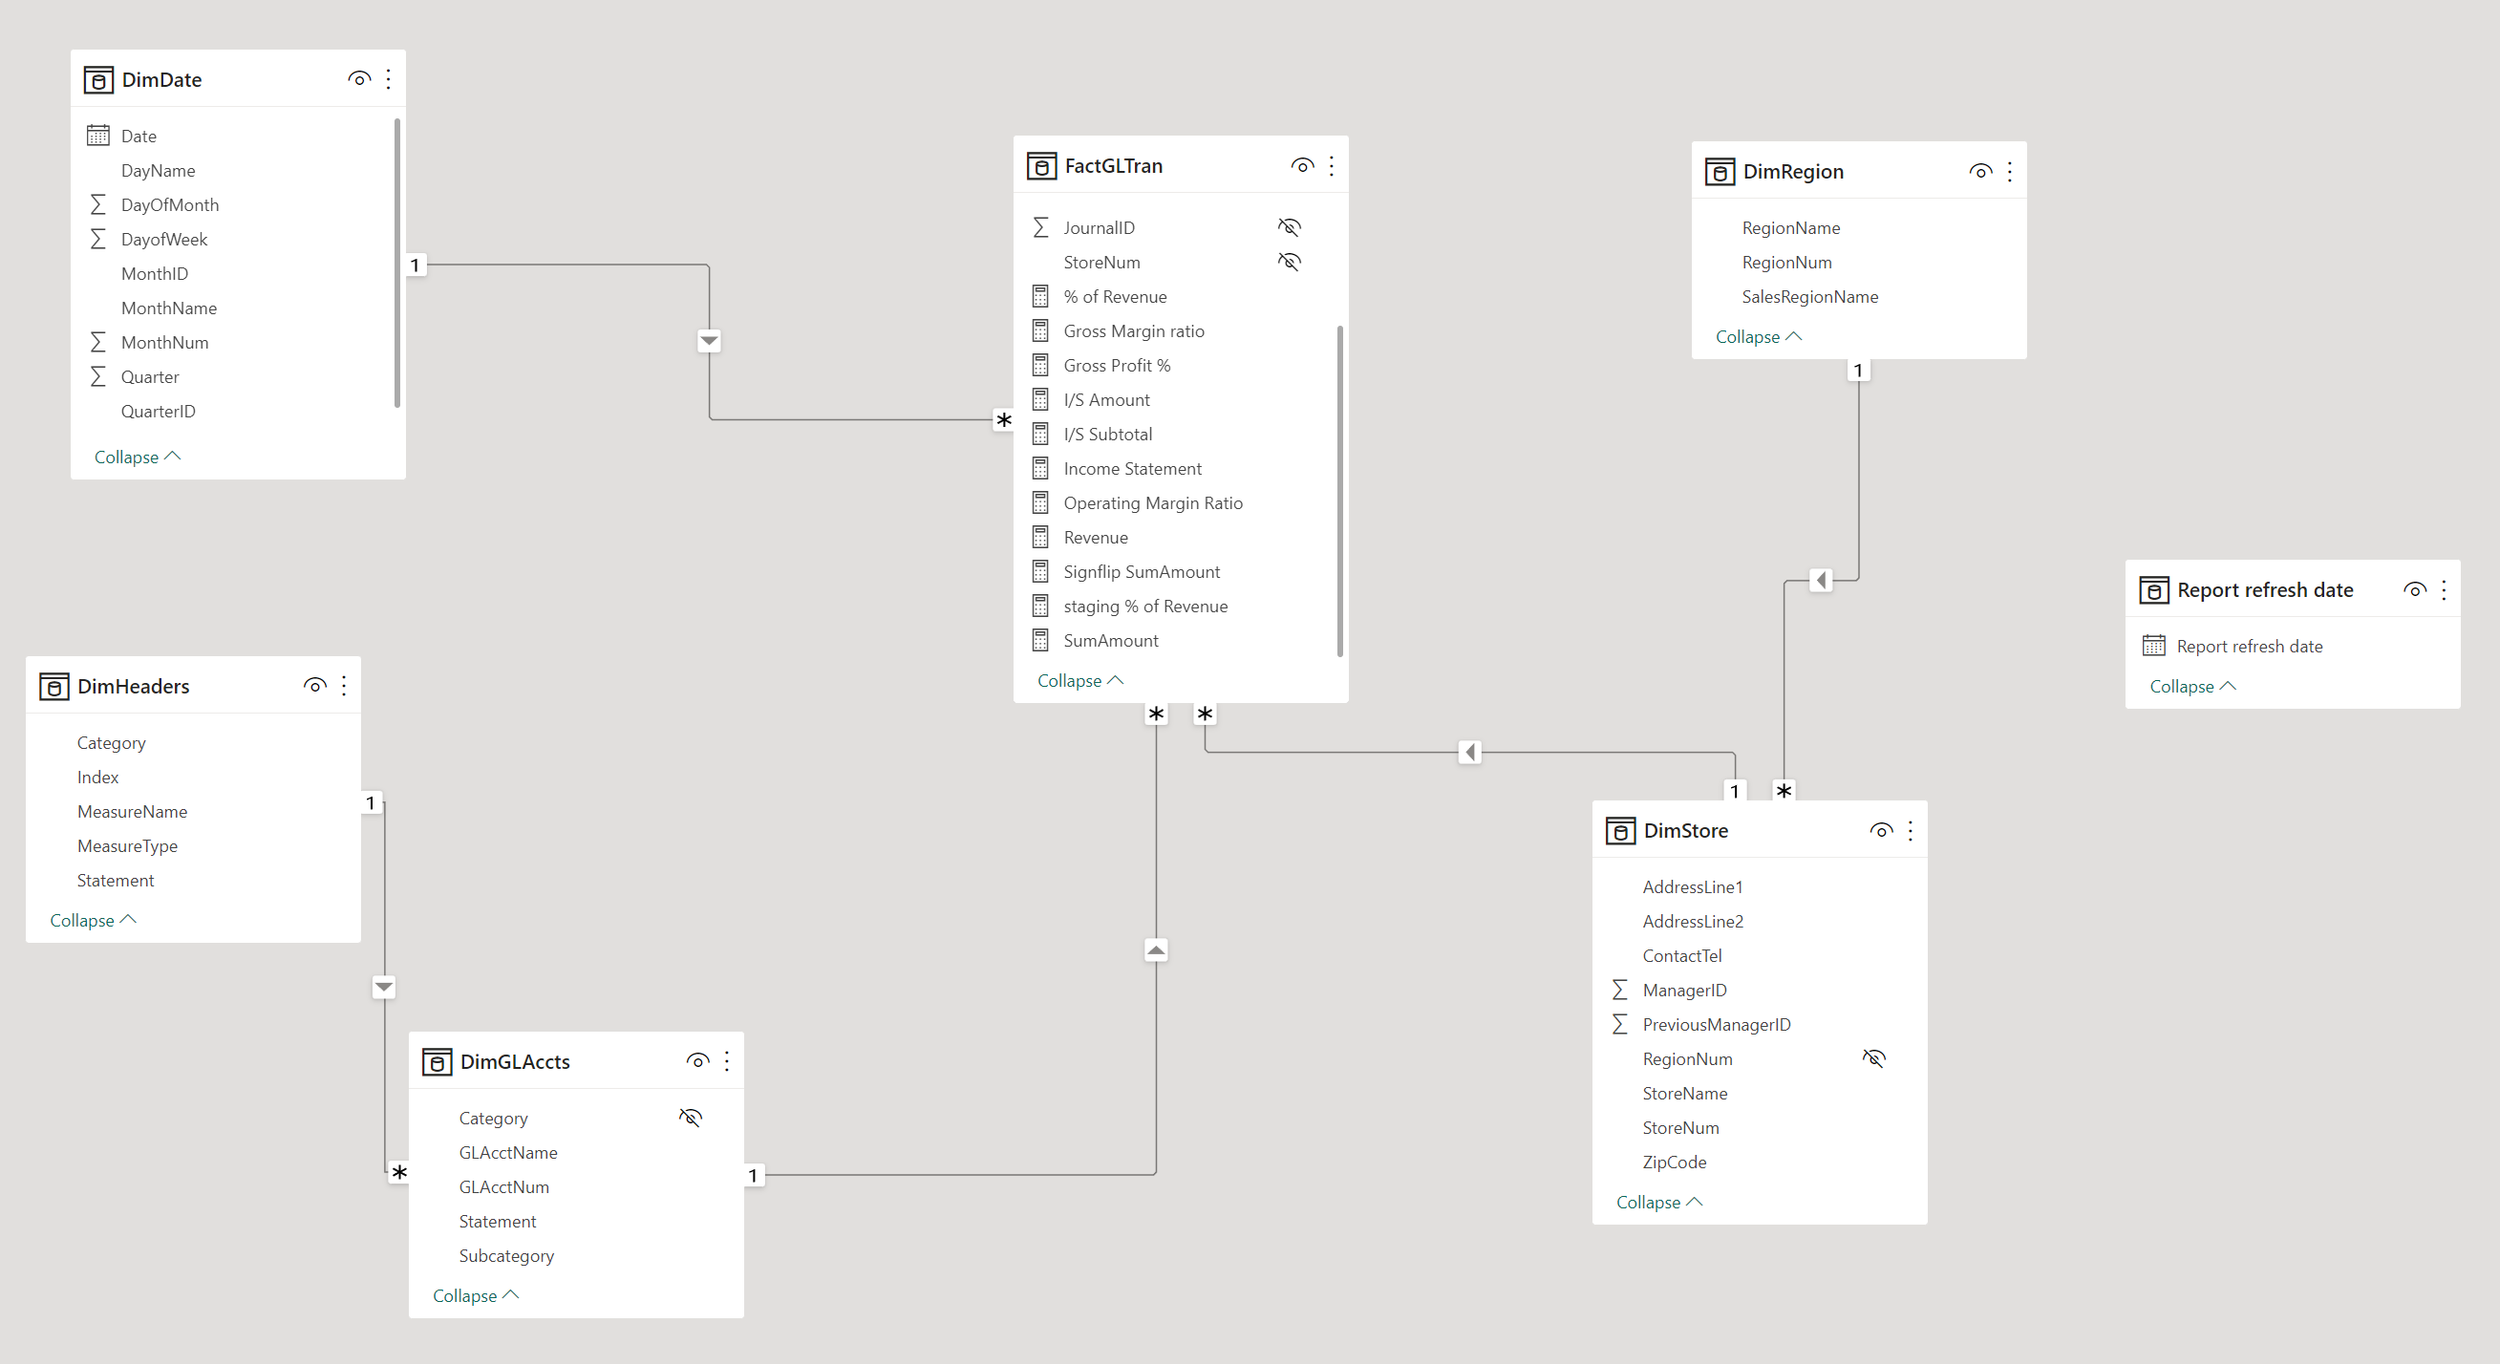Click the FactGLTran table icon
This screenshot has height=1364, width=2500.
1041,166
